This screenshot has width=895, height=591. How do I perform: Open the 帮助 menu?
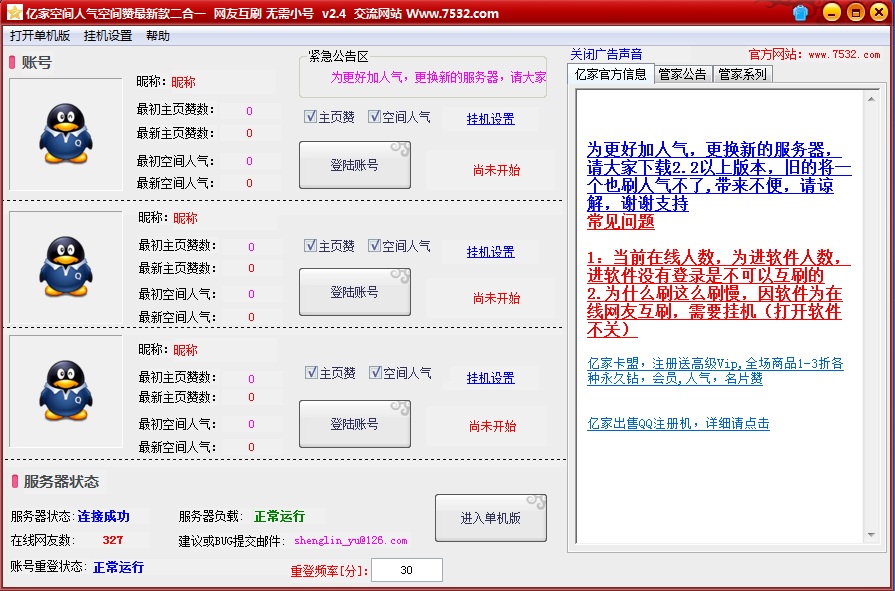[x=158, y=36]
